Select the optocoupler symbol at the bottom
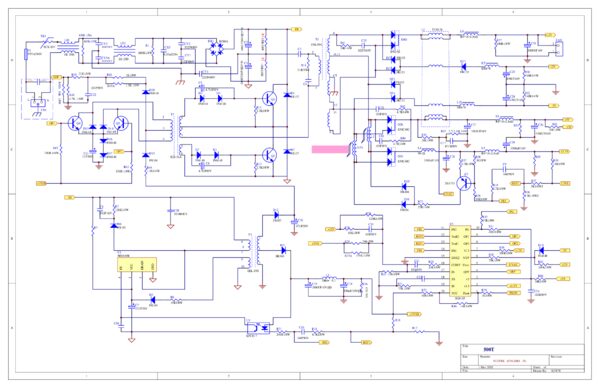600x388 pixels. (259, 328)
